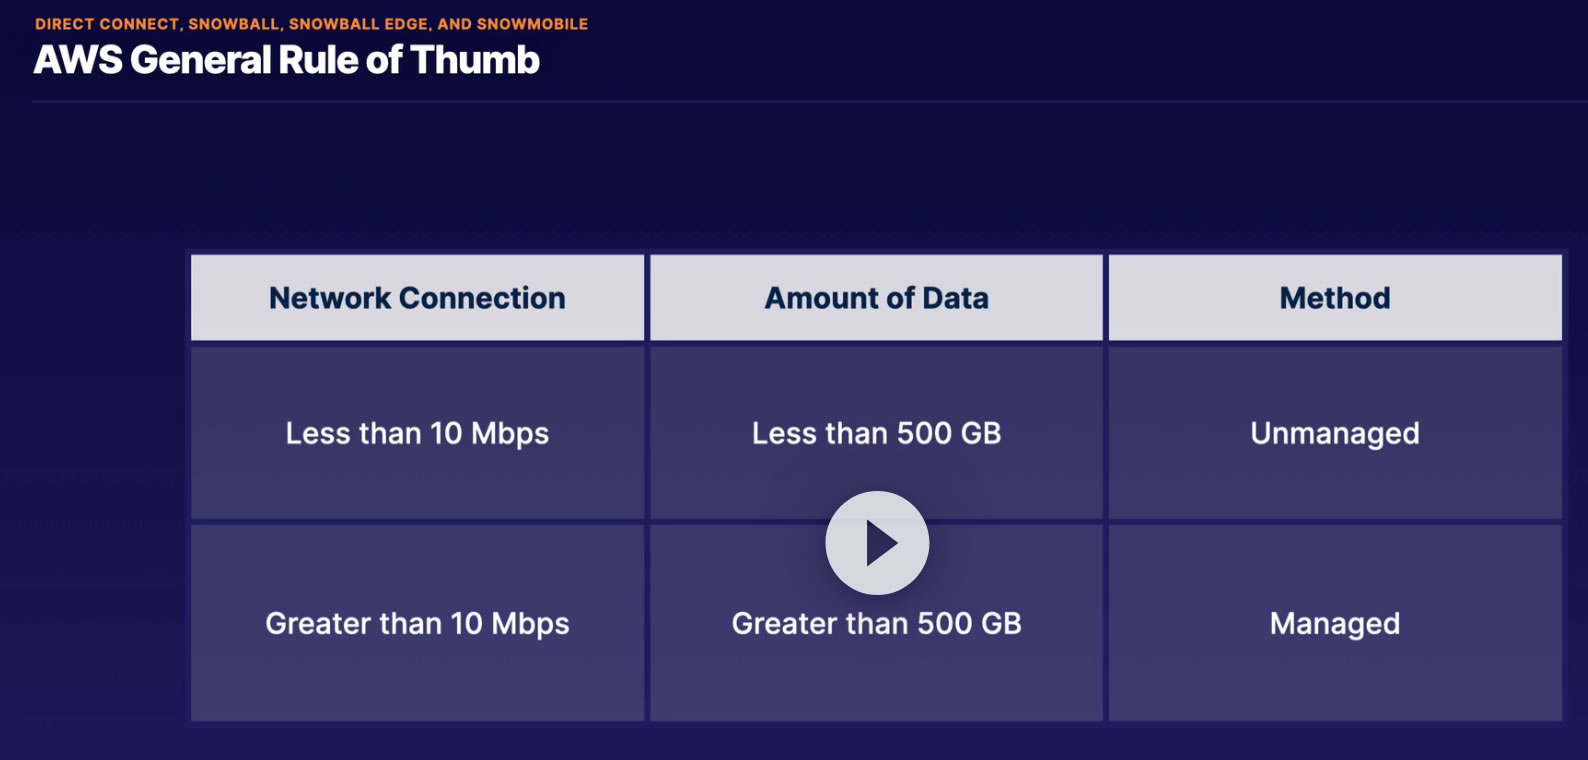
Task: Play the video with the center play button
Action: click(x=877, y=543)
